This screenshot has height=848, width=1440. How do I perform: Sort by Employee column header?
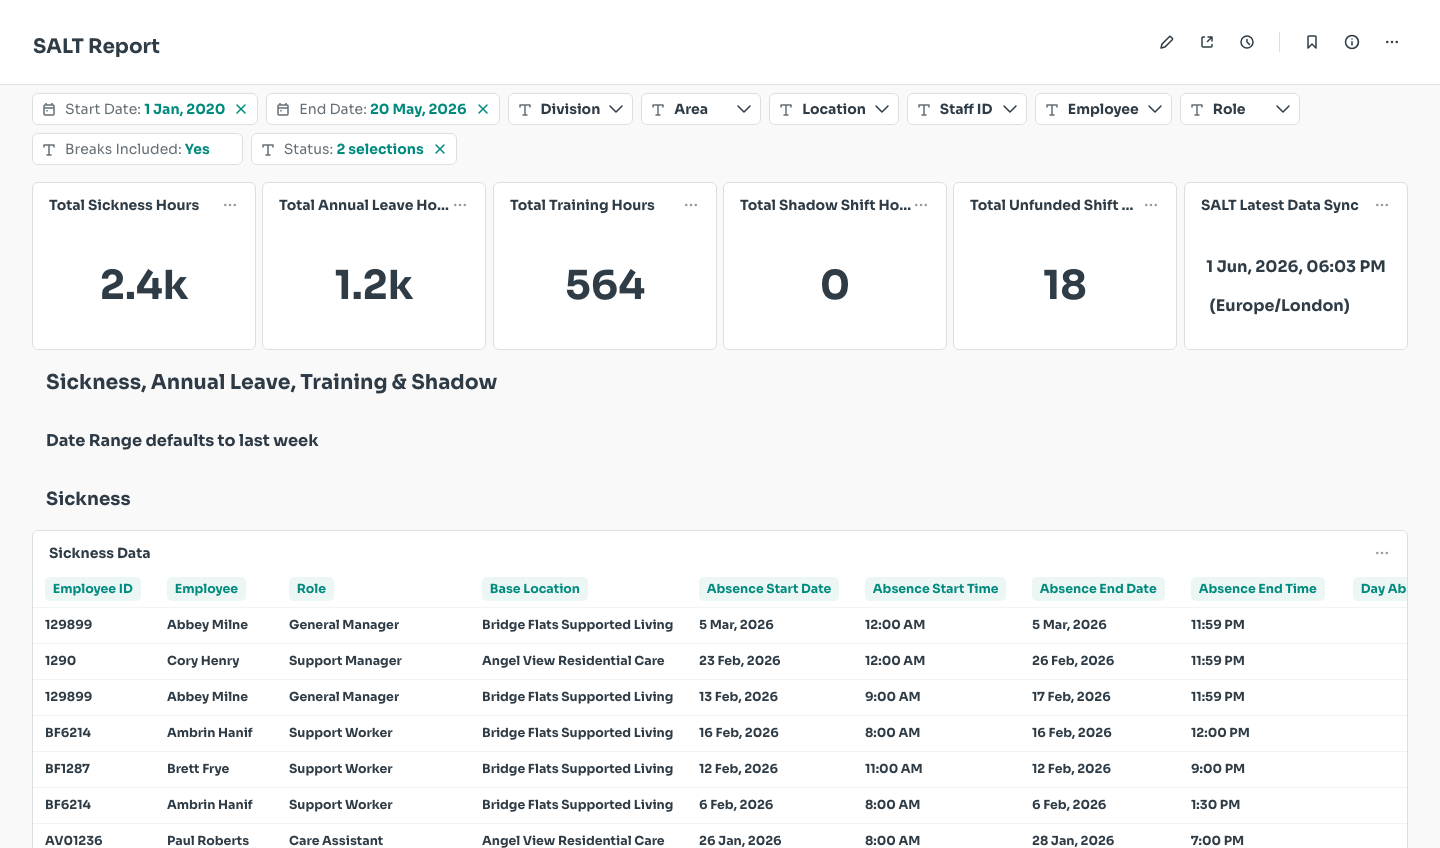tap(206, 589)
